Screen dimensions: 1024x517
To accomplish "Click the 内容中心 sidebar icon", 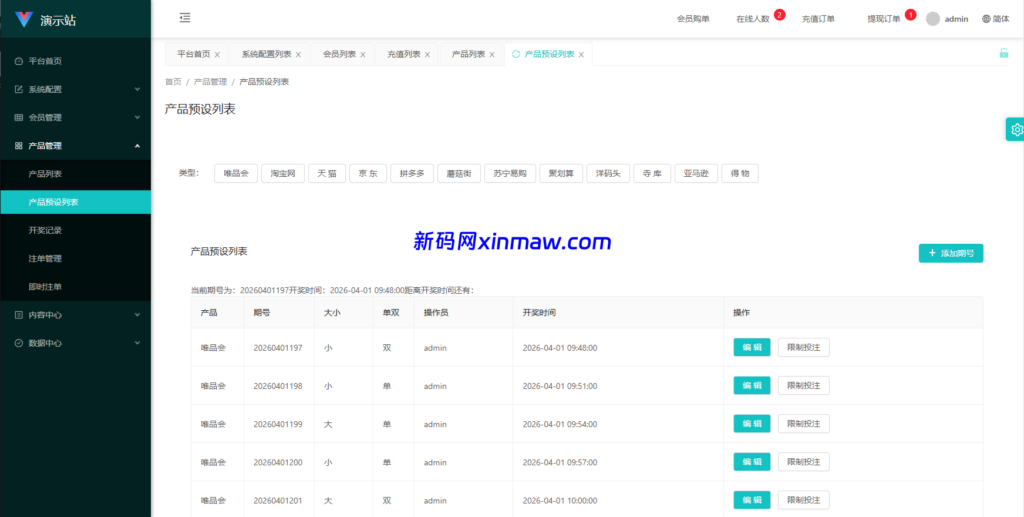I will (18, 315).
